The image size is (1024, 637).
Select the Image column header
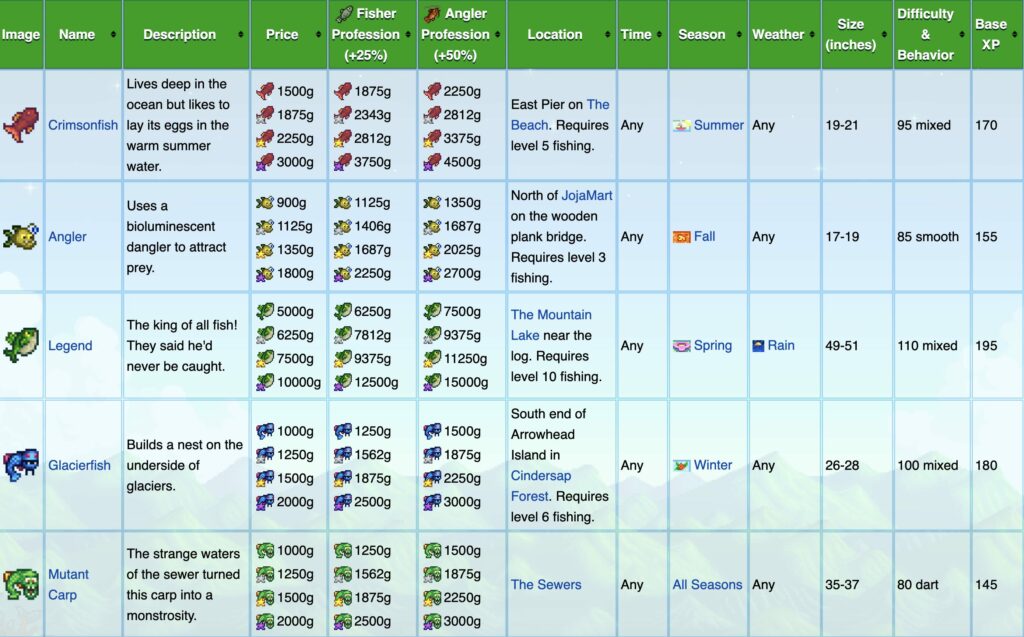click(21, 34)
